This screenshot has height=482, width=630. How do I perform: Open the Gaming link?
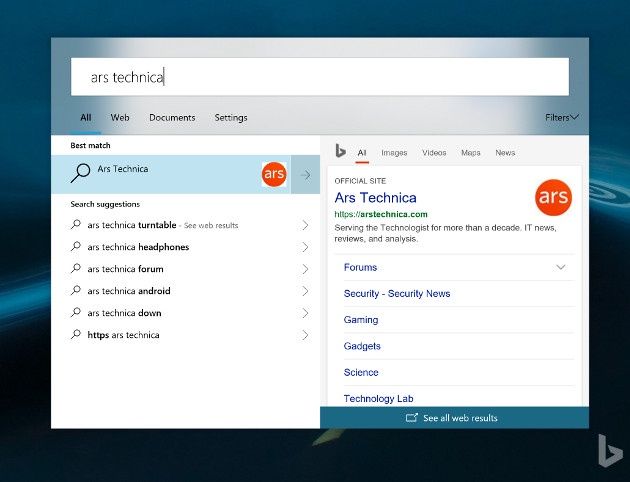coord(361,320)
